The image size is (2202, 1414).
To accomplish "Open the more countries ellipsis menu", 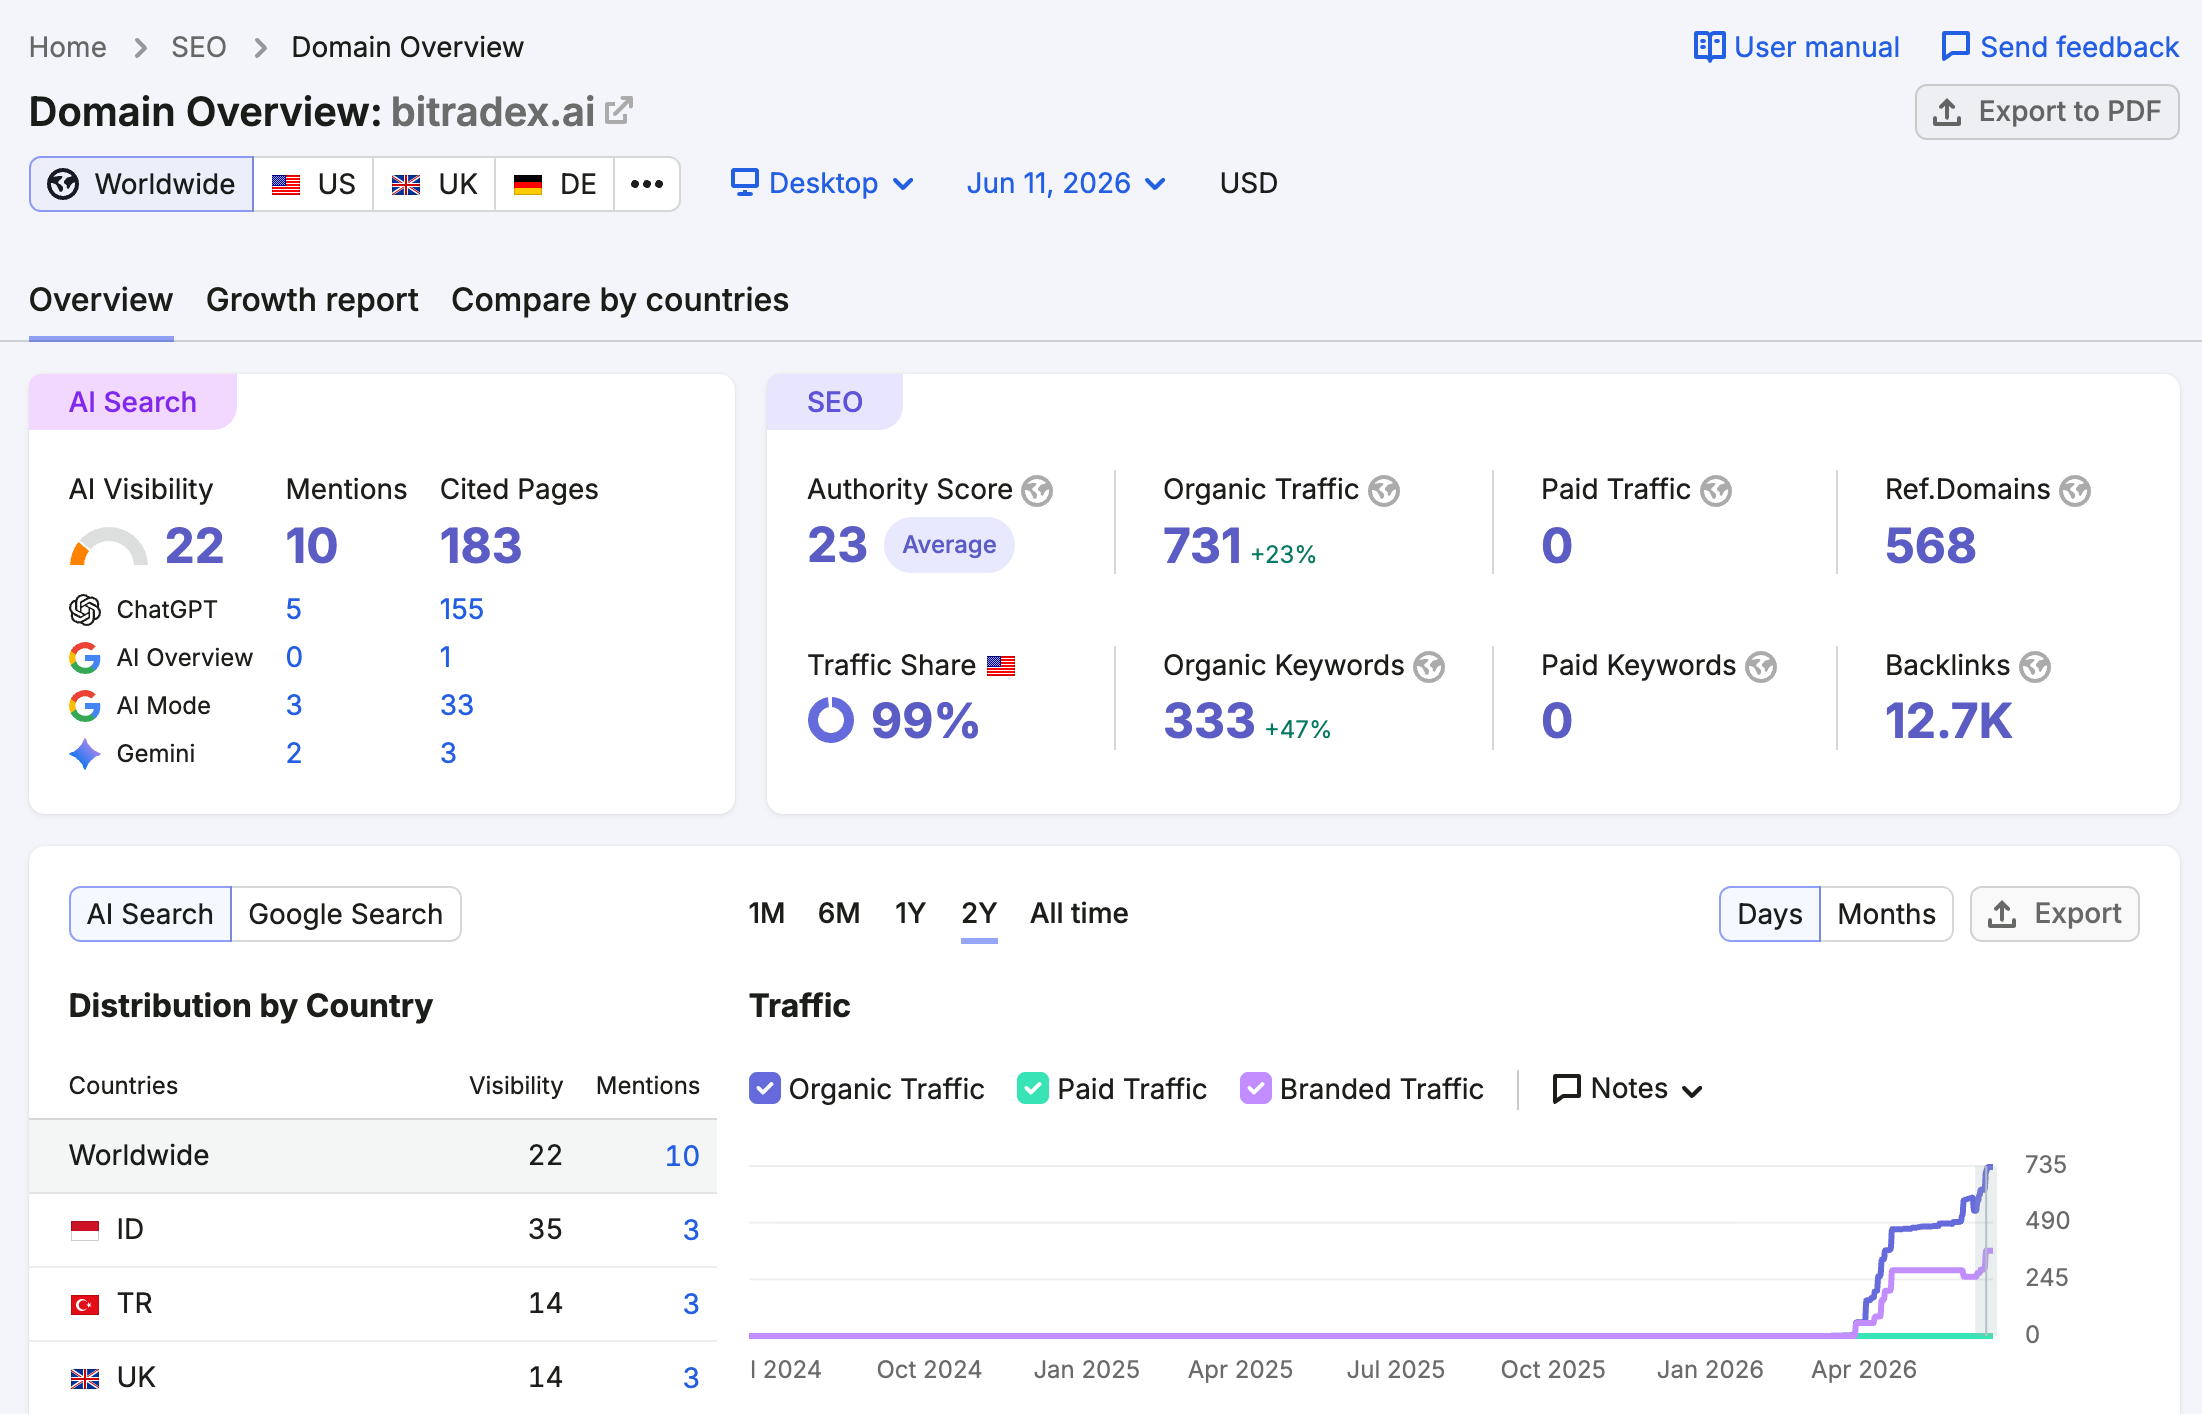I will pos(647,184).
